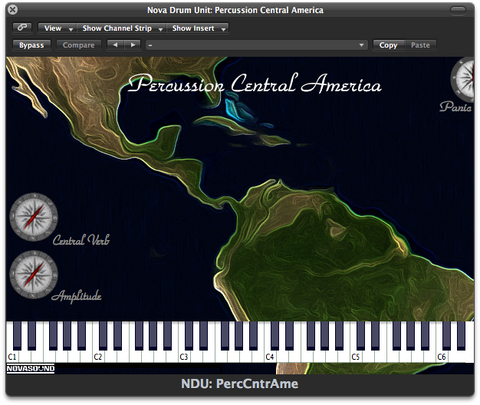Play the C5 piano key
Image resolution: width=480 pixels, height=405 pixels.
point(355,357)
